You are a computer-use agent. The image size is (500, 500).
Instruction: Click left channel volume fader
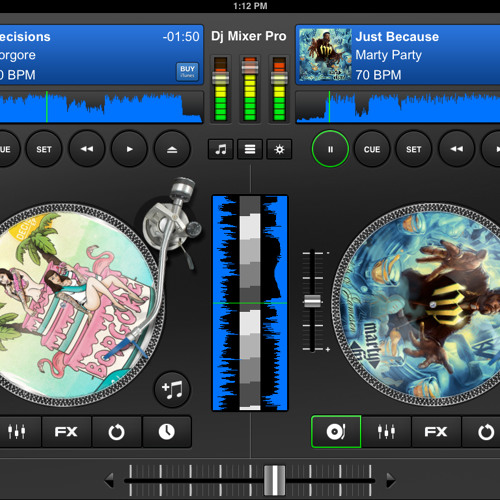[221, 78]
